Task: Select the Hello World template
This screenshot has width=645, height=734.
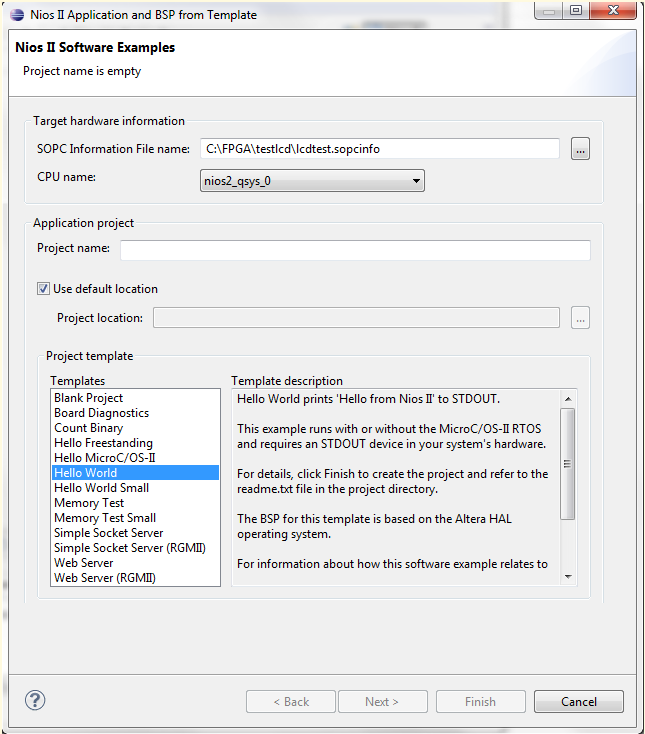Action: (x=135, y=473)
